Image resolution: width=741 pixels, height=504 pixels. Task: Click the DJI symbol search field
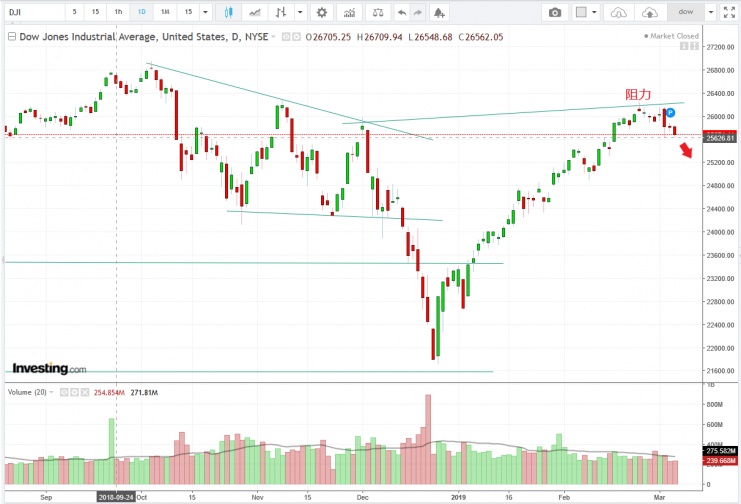click(x=30, y=12)
